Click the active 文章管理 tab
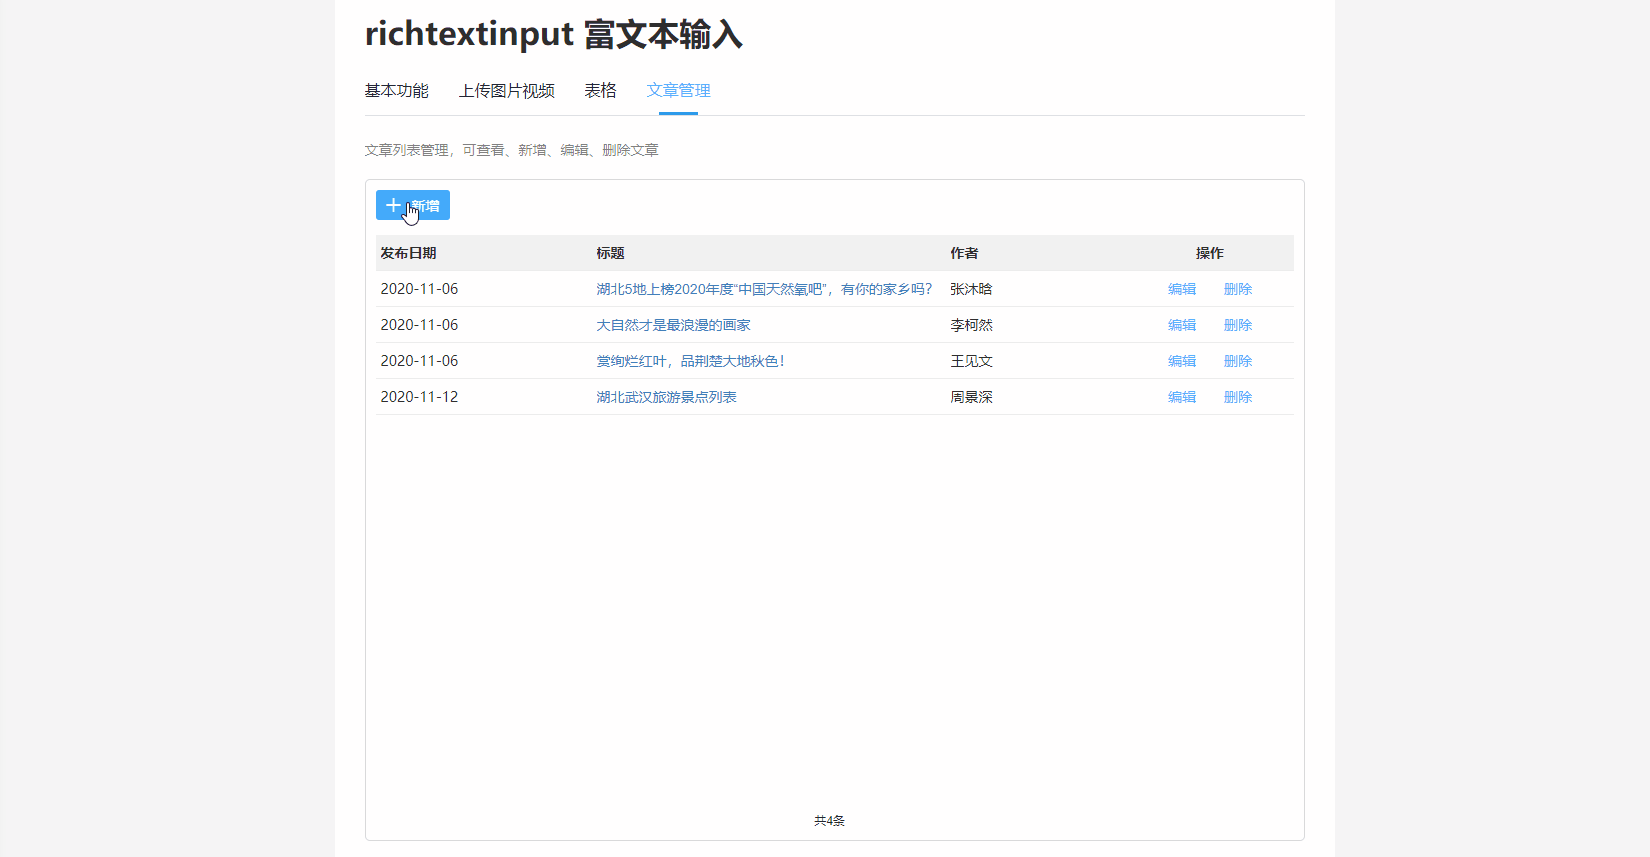 click(x=678, y=91)
